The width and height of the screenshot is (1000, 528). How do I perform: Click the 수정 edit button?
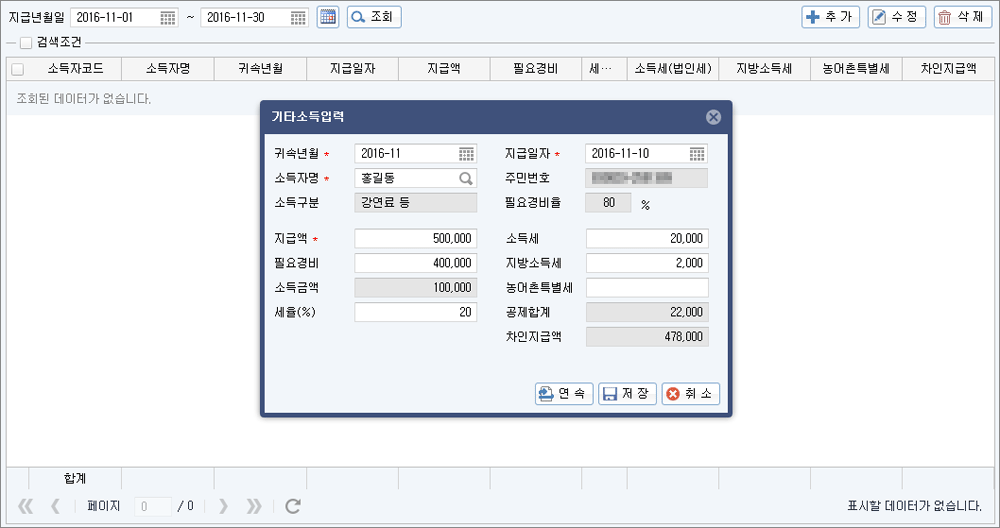point(897,17)
